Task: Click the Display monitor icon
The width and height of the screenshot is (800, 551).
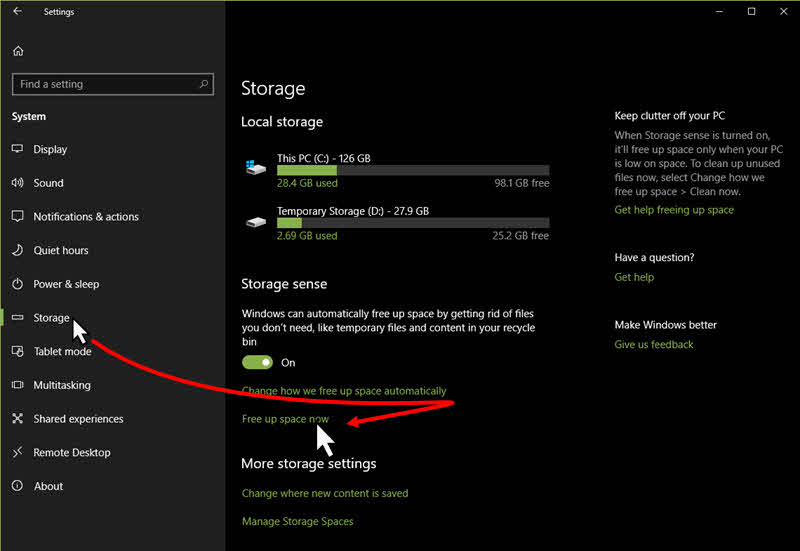Action: pos(17,149)
